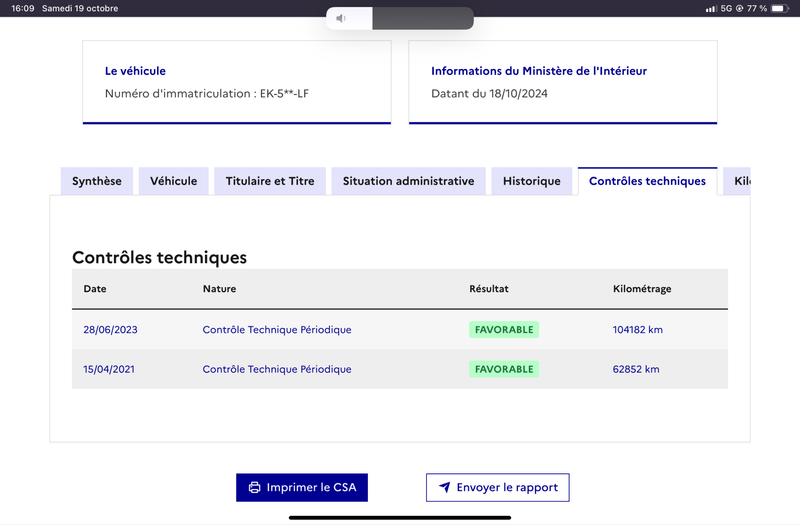Open the partially visible Kilométrage tab
Screen dimensions: 800x525
737,181
